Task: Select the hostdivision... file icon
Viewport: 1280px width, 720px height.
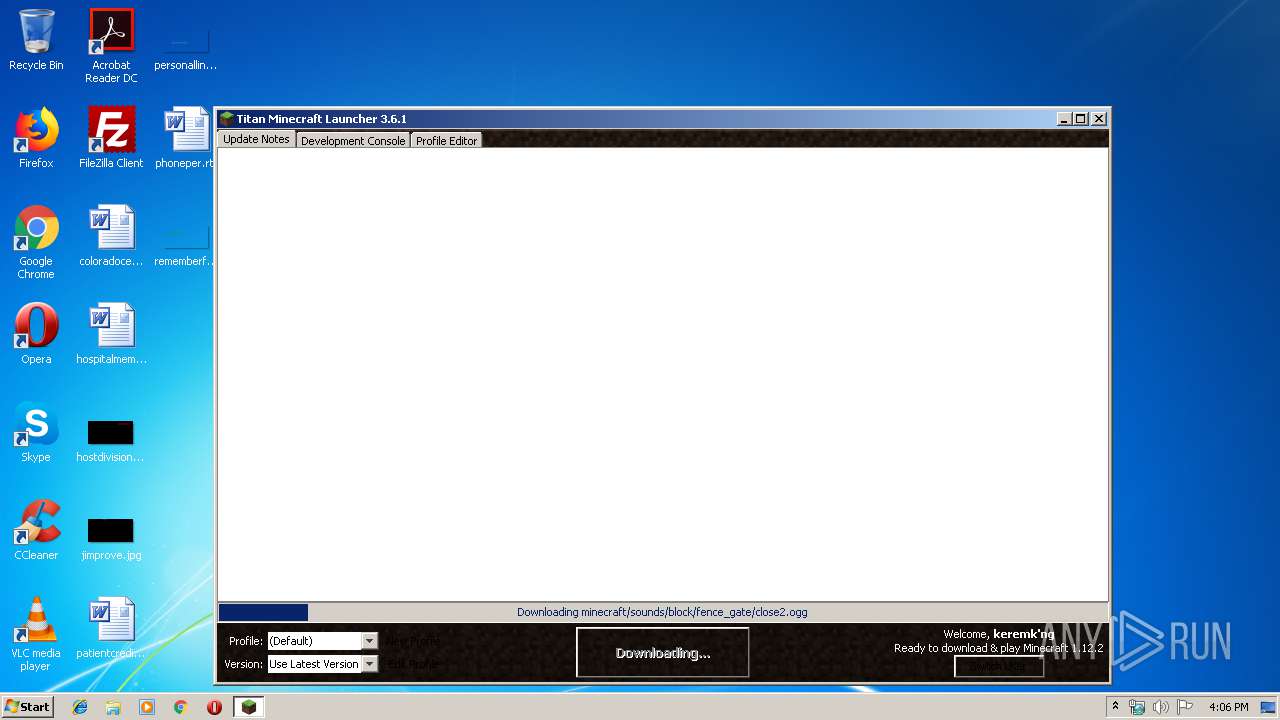Action: pyautogui.click(x=110, y=440)
